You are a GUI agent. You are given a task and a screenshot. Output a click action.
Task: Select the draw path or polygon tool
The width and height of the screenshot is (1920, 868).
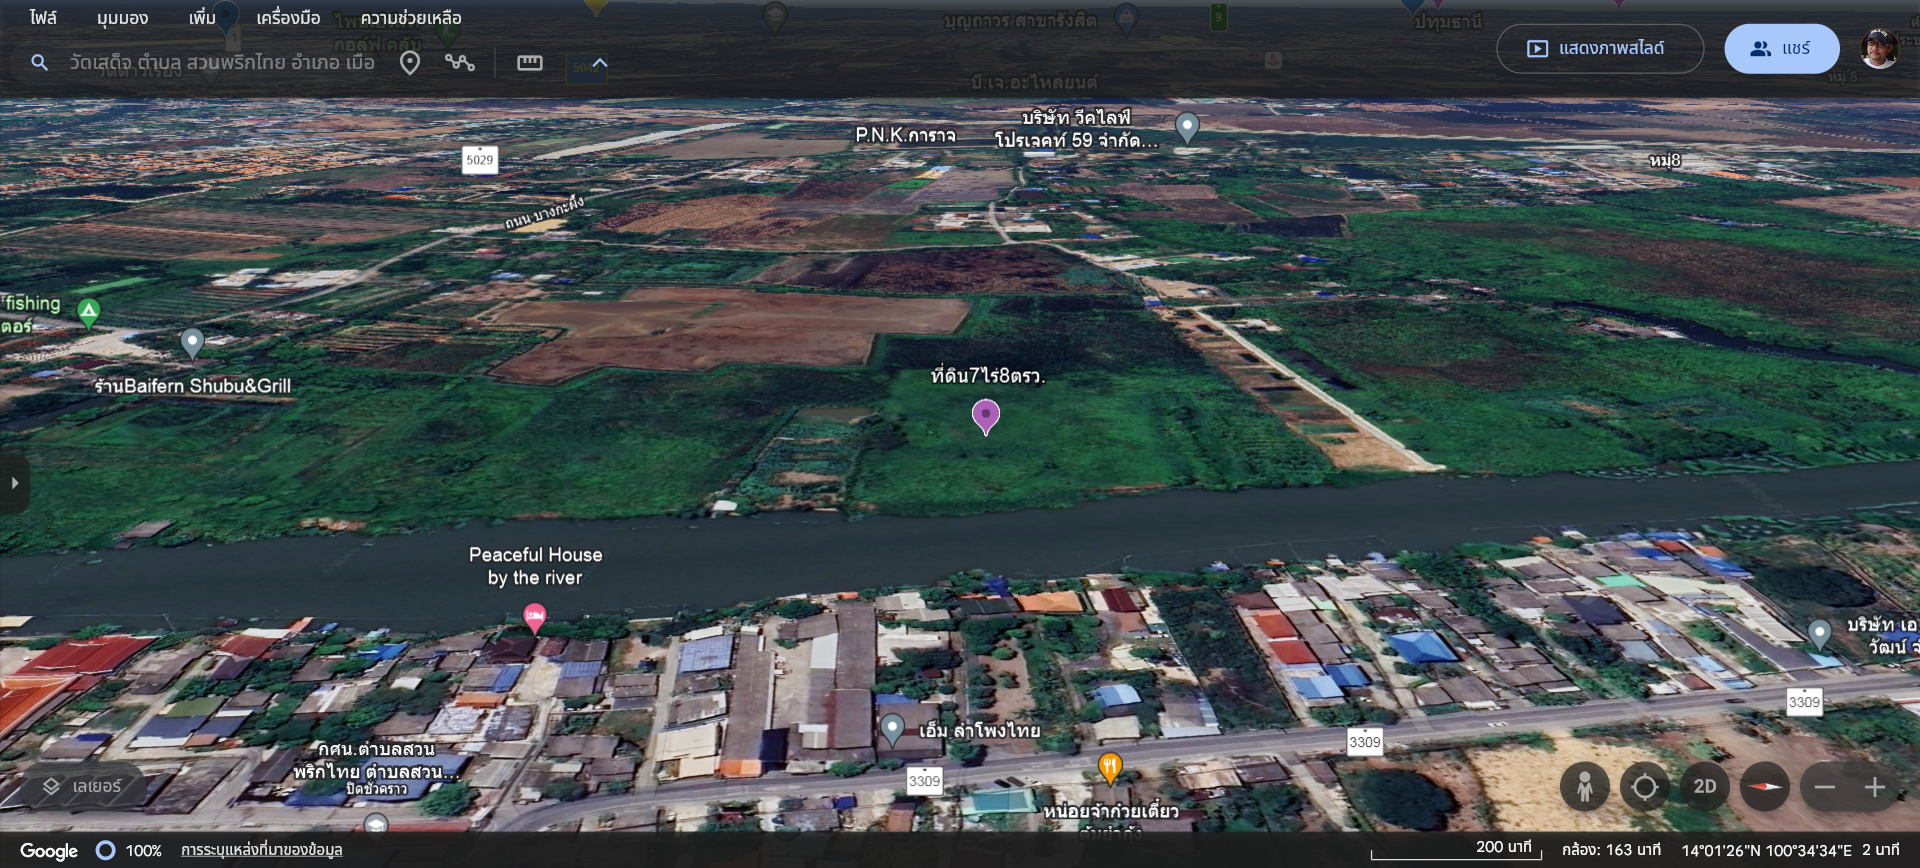460,63
